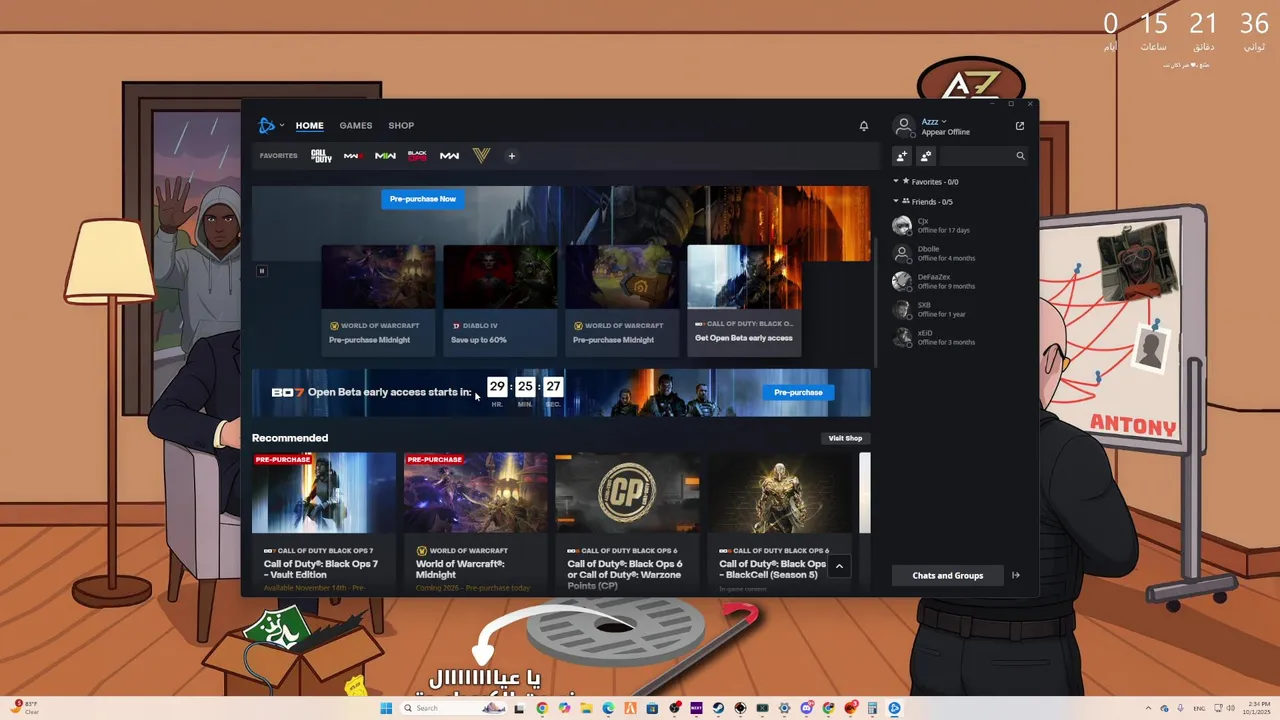This screenshot has height=720, width=1280.
Task: Click the friends search field
Action: coord(983,156)
